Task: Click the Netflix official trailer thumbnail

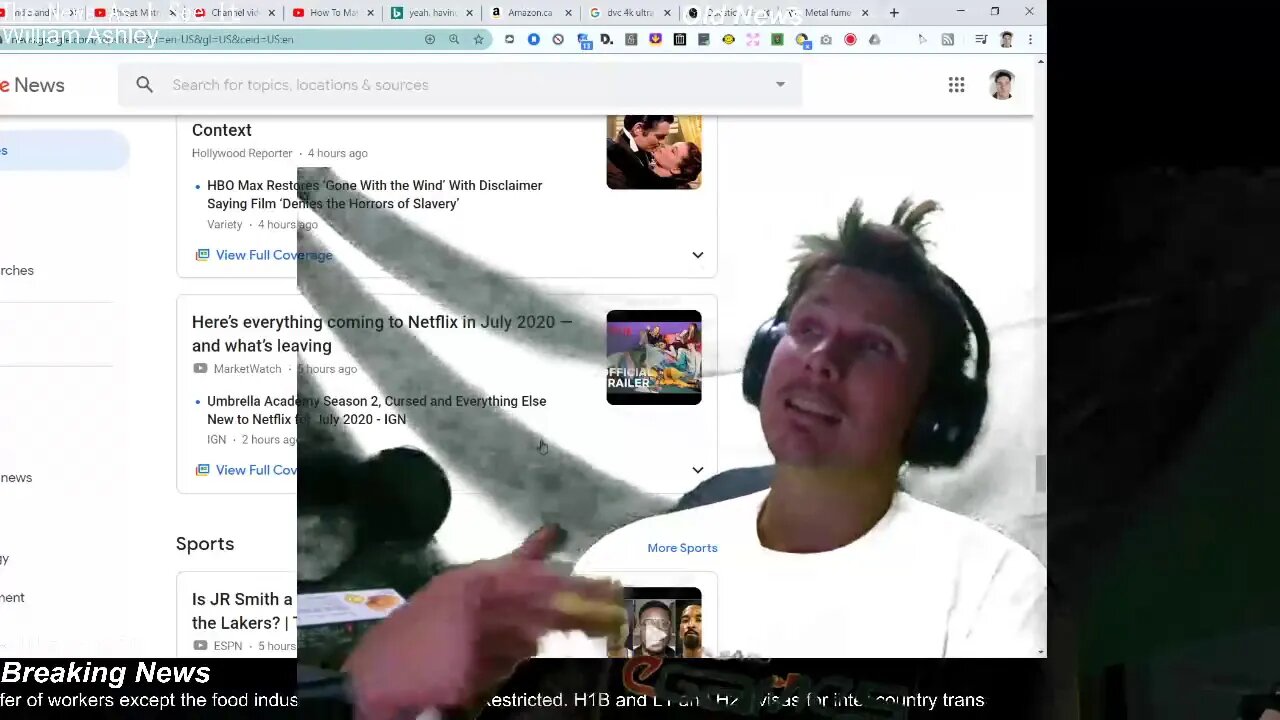Action: (654, 357)
